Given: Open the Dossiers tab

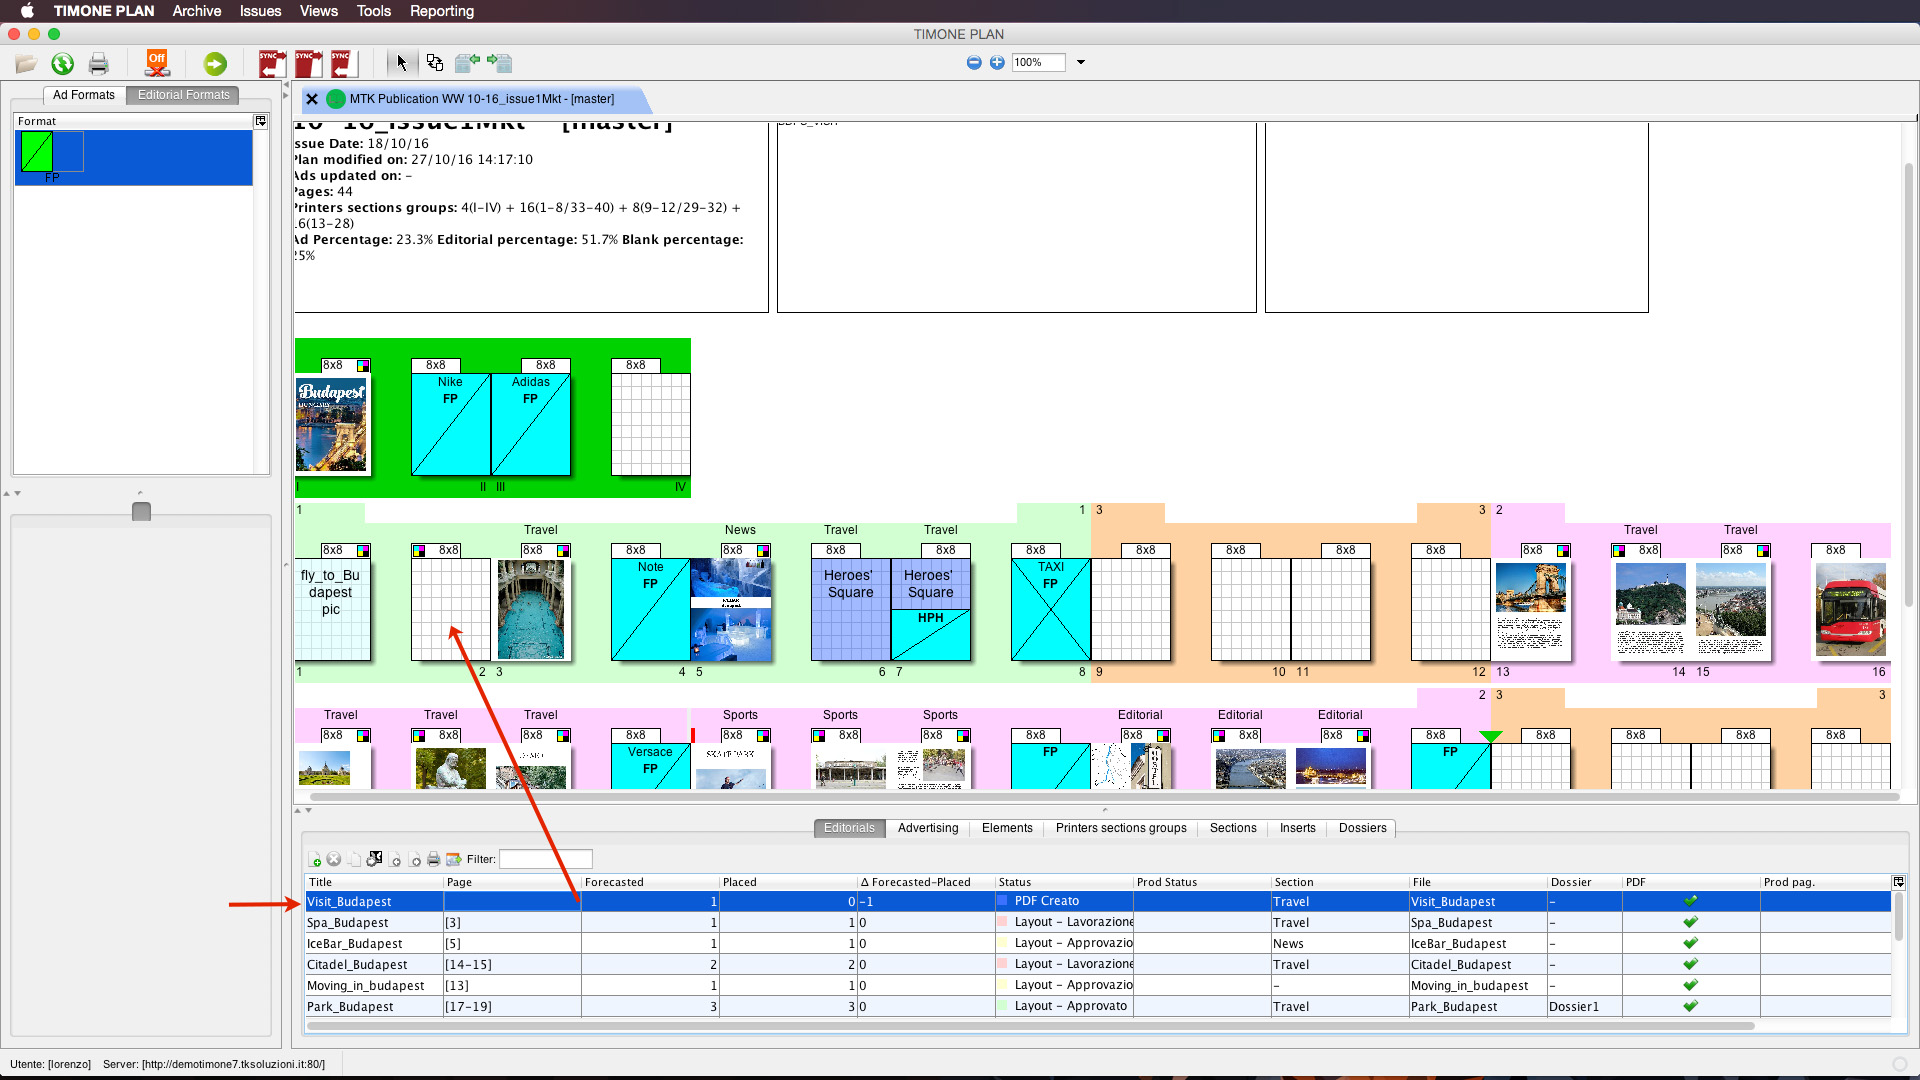Looking at the screenshot, I should [1363, 828].
